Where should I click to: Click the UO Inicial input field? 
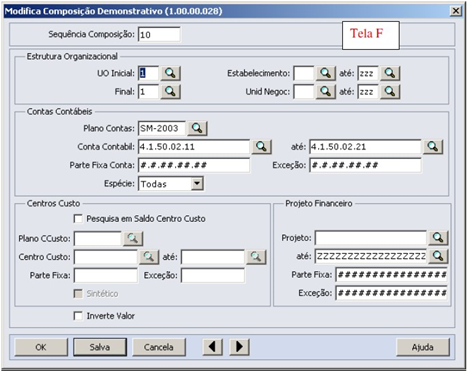point(148,73)
